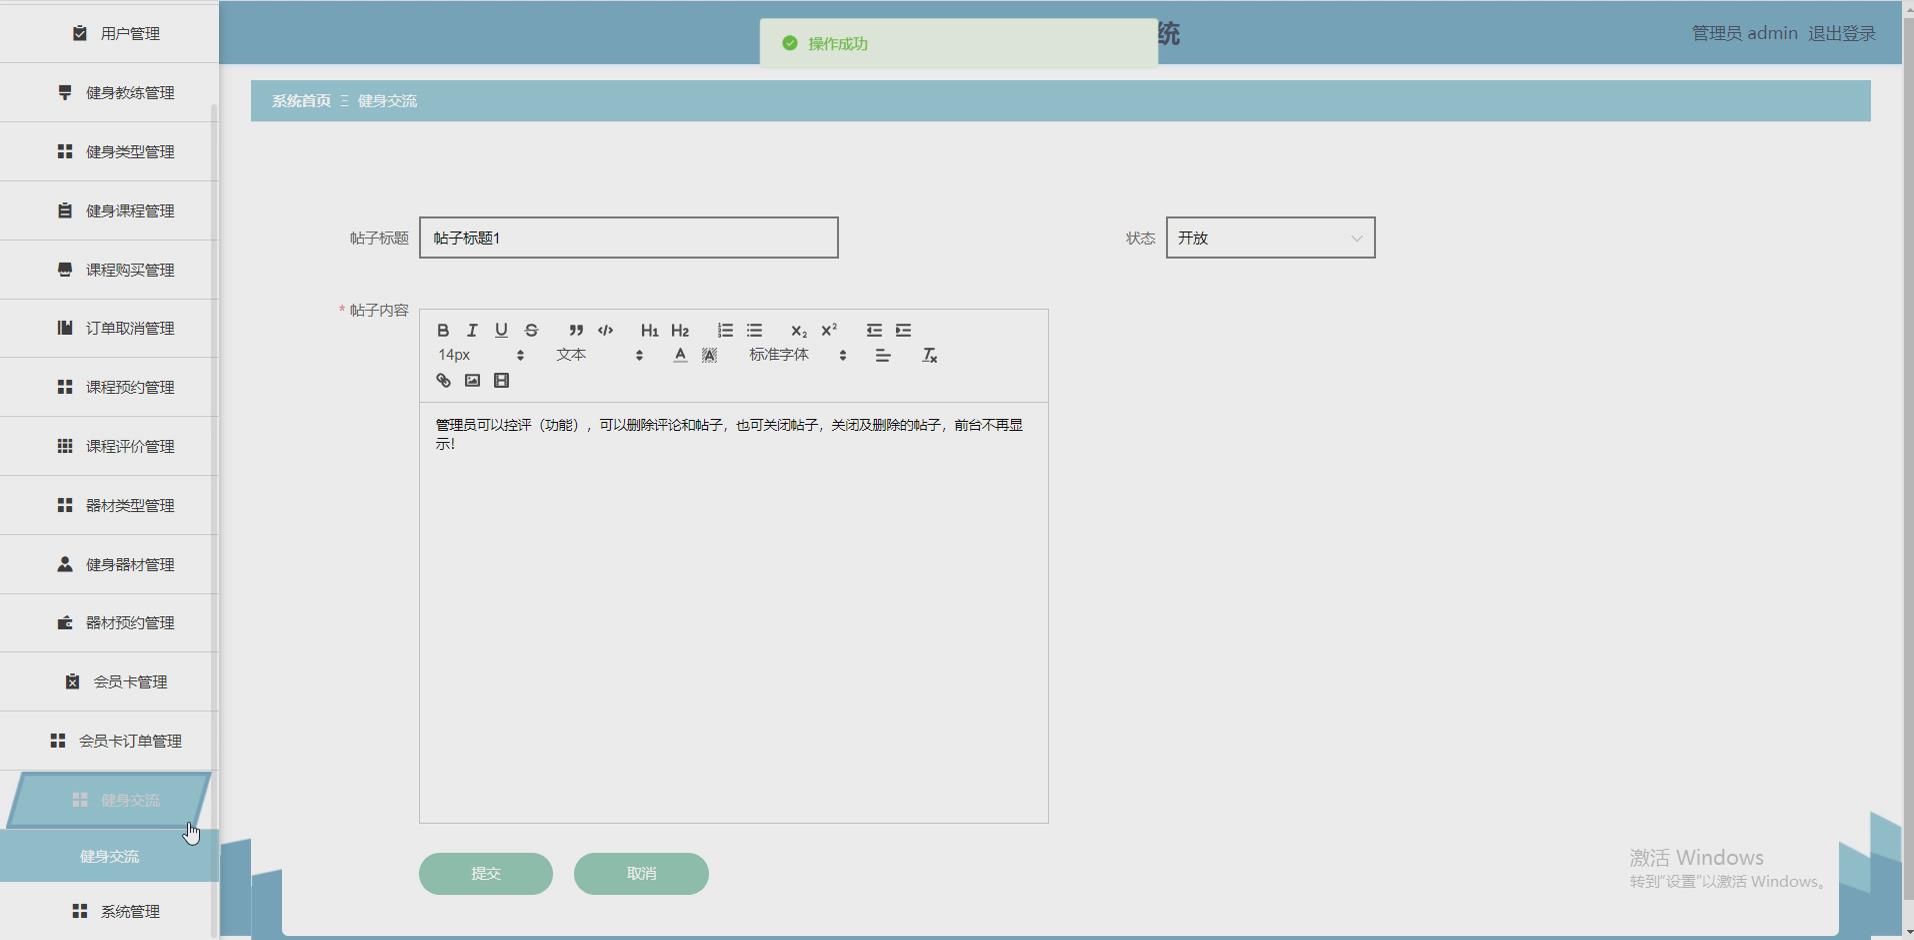Screen dimensions: 1914x940
Task: Clear text formatting in editor
Action: coord(929,355)
